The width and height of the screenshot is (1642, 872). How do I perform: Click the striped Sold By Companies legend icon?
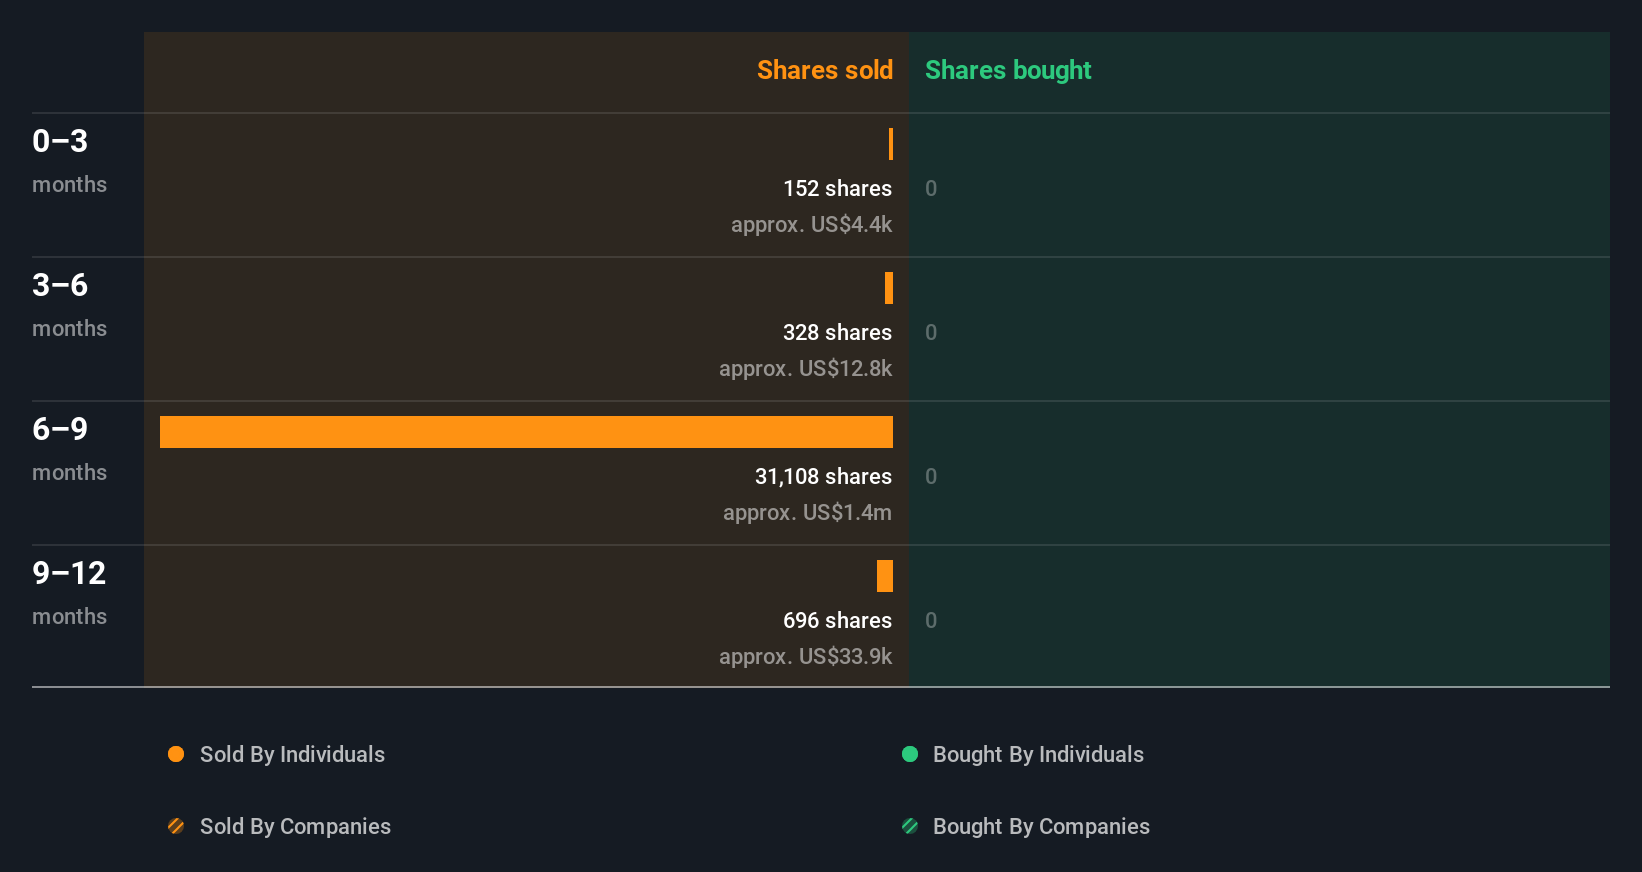tap(176, 826)
